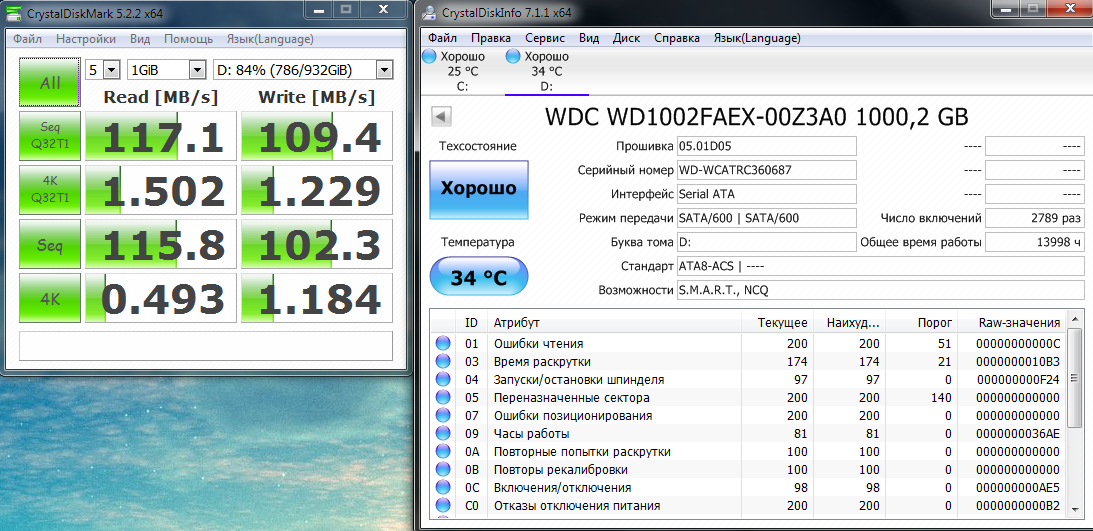
Task: Click the ID column header
Action: tap(471, 323)
